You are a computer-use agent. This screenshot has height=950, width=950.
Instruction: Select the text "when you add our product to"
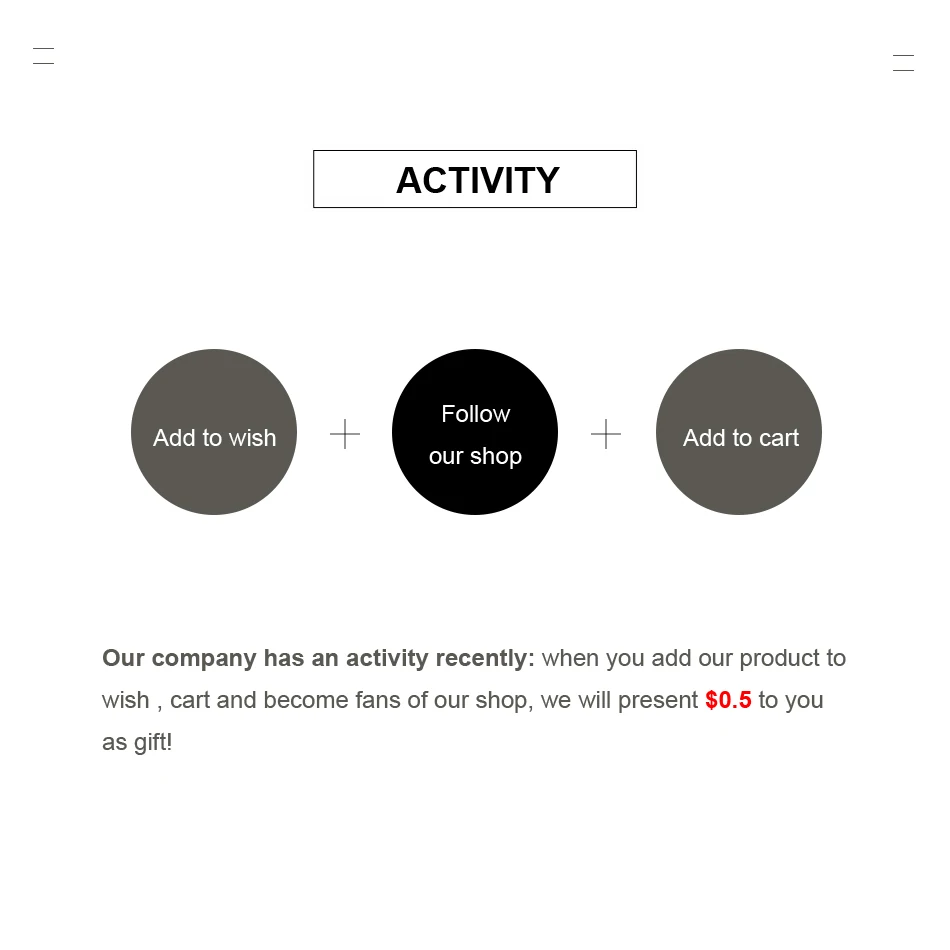694,659
